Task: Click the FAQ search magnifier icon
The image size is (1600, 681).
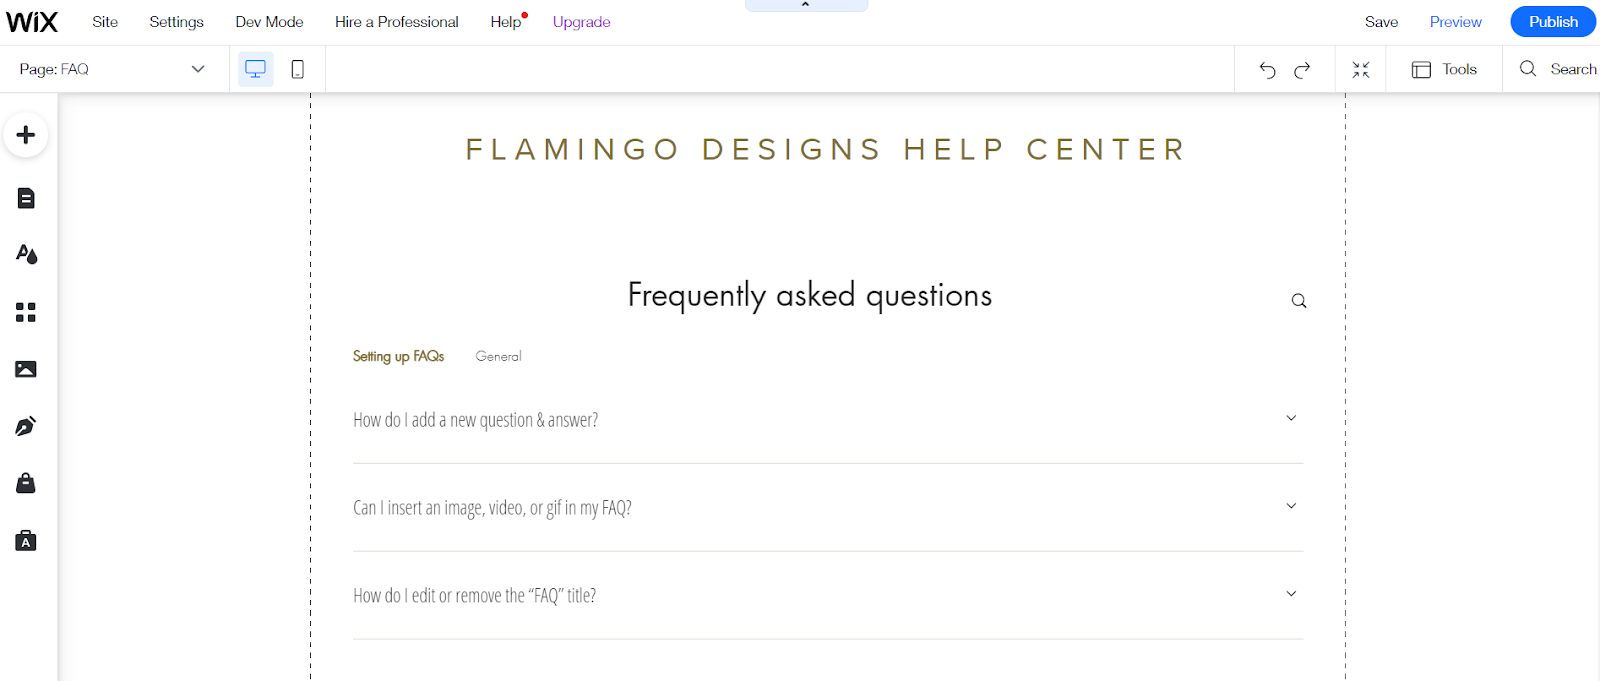Action: tap(1299, 301)
